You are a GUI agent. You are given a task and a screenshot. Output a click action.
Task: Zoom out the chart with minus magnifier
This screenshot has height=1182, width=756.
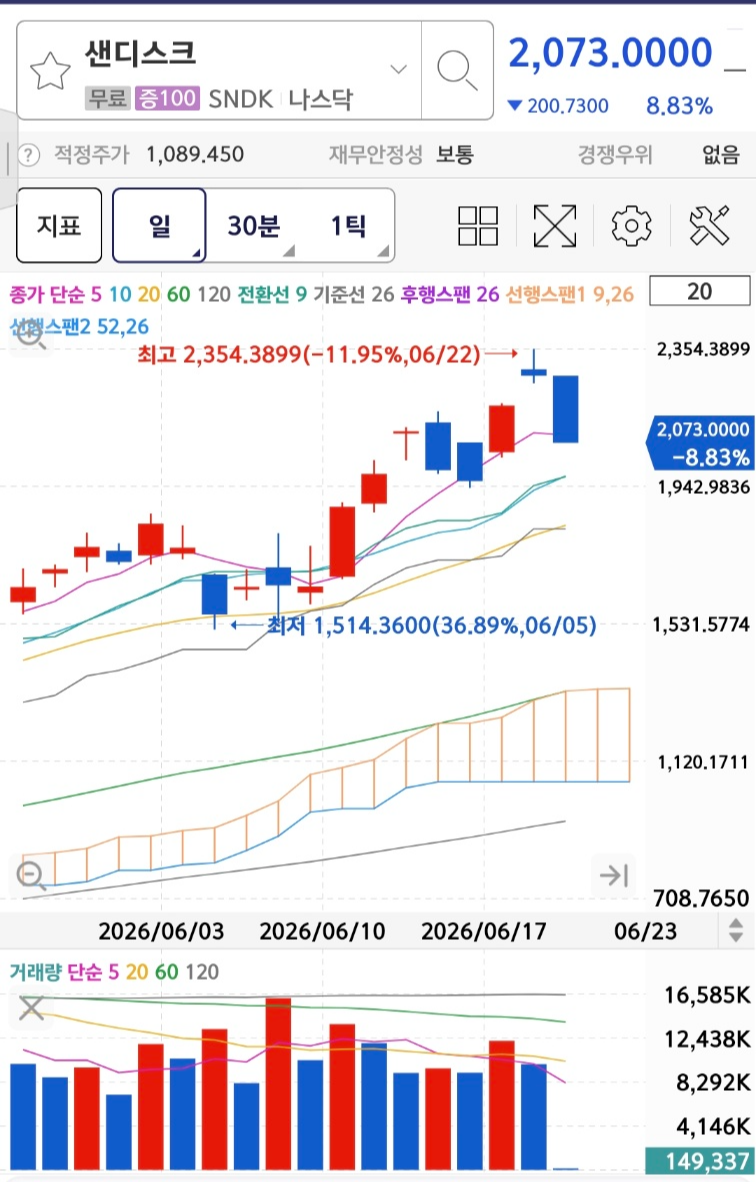pos(31,875)
